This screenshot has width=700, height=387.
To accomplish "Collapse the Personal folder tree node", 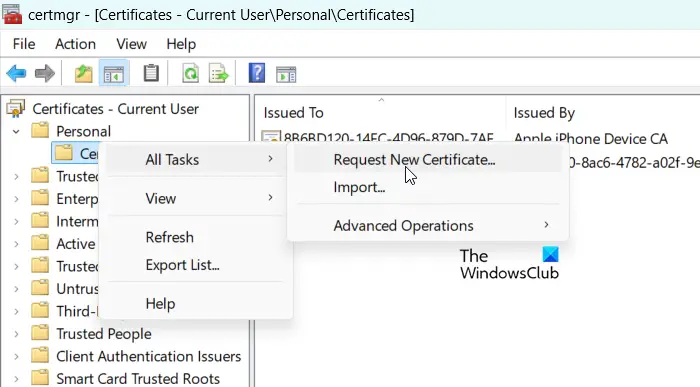I will 17,132.
